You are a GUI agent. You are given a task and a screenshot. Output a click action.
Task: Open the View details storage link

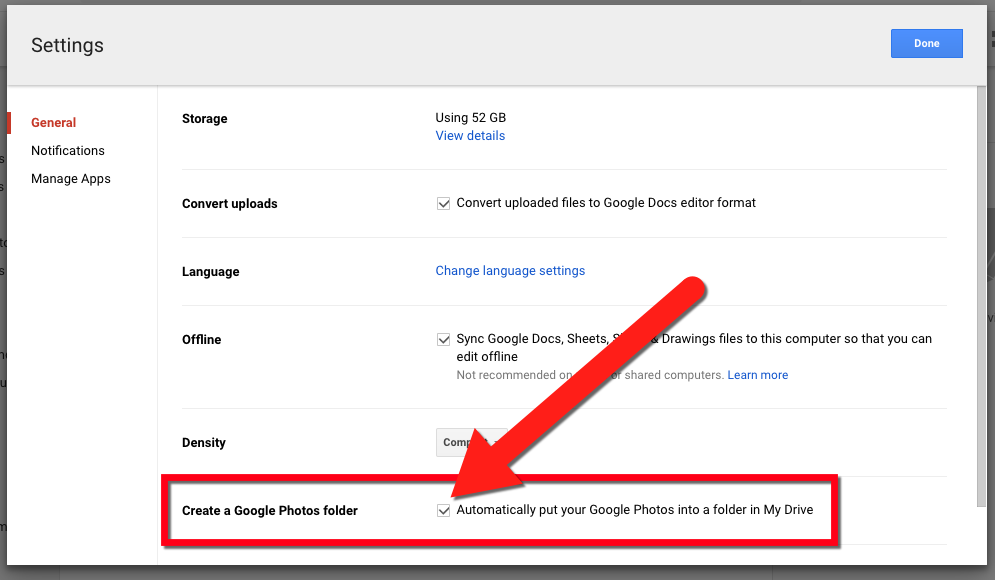tap(470, 135)
